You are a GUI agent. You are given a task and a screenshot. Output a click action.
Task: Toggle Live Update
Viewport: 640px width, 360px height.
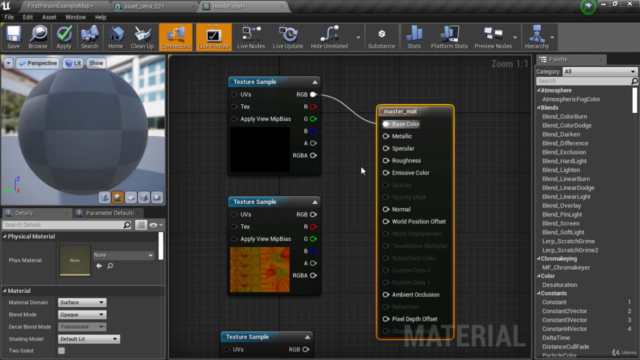click(x=288, y=37)
